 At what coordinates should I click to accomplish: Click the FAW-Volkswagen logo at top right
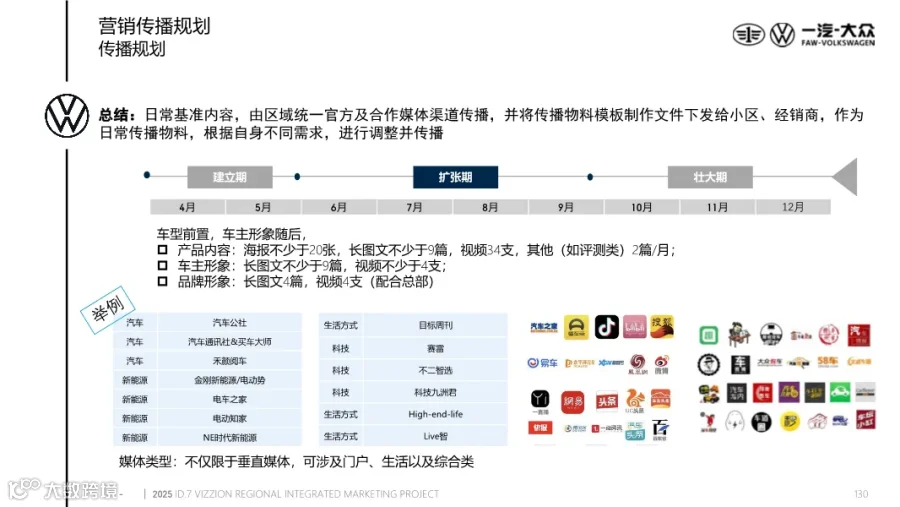[804, 34]
